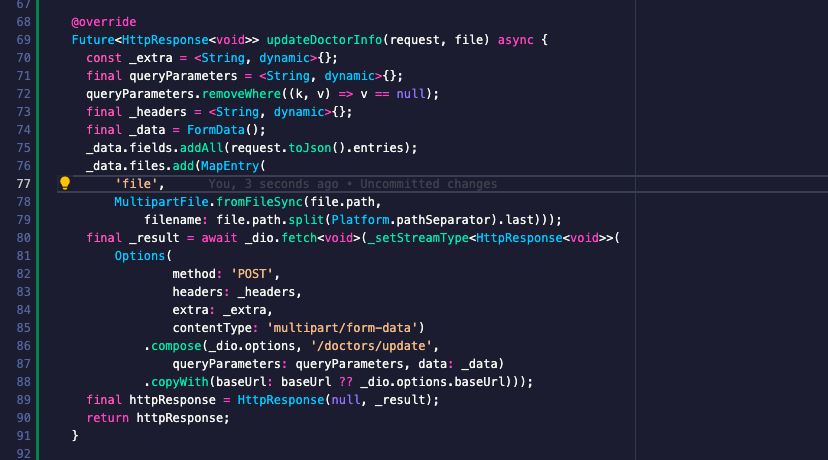Click _headers declaration on line 73
This screenshot has height=460, width=828.
[158, 112]
